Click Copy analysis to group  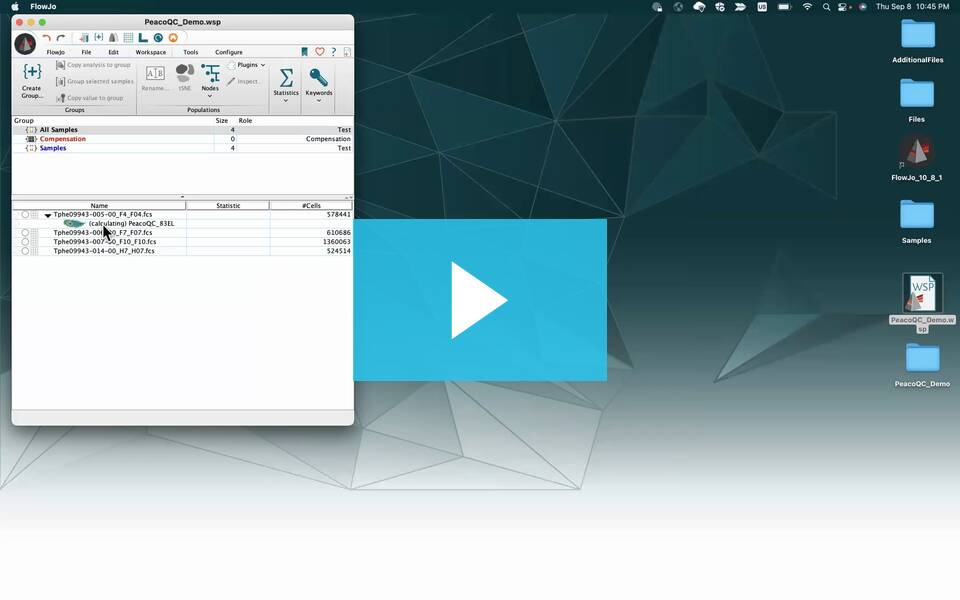click(94, 65)
